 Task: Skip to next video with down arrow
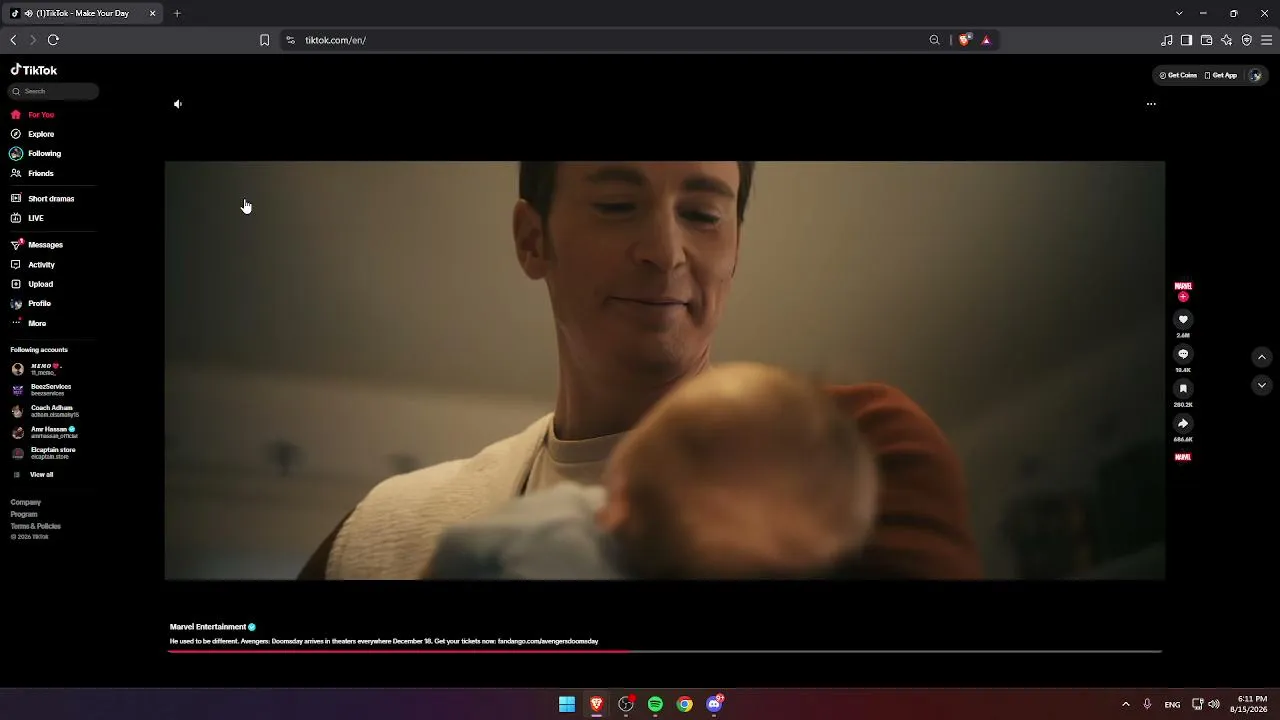click(1262, 385)
